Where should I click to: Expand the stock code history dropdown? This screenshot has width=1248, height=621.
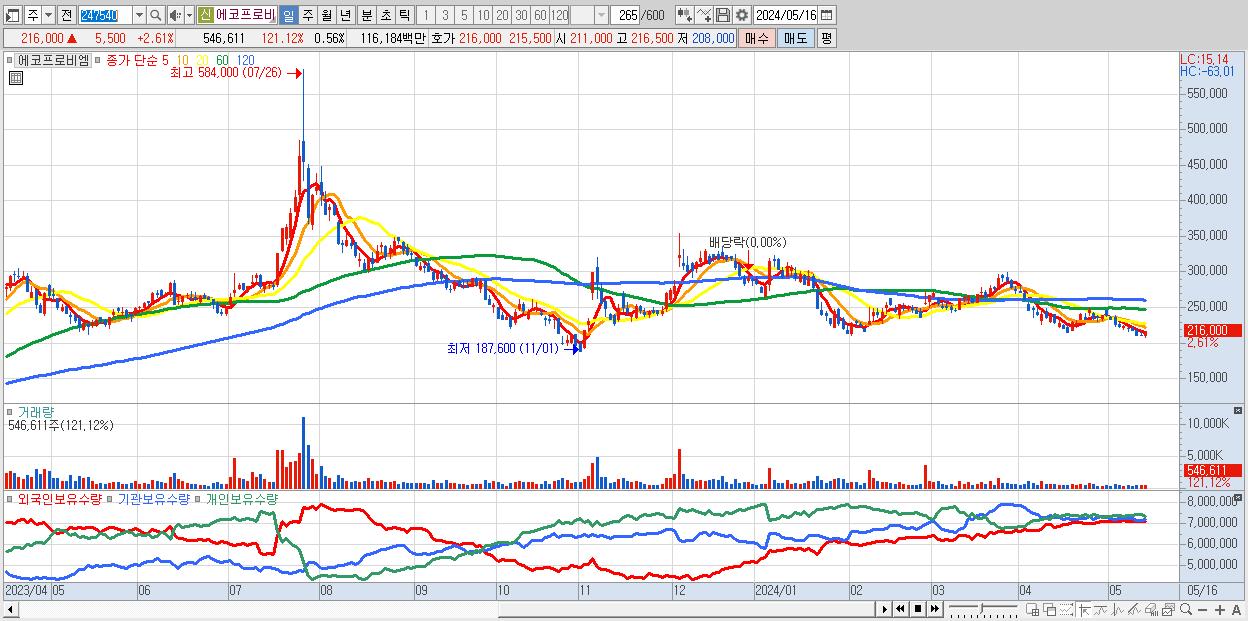pyautogui.click(x=139, y=15)
